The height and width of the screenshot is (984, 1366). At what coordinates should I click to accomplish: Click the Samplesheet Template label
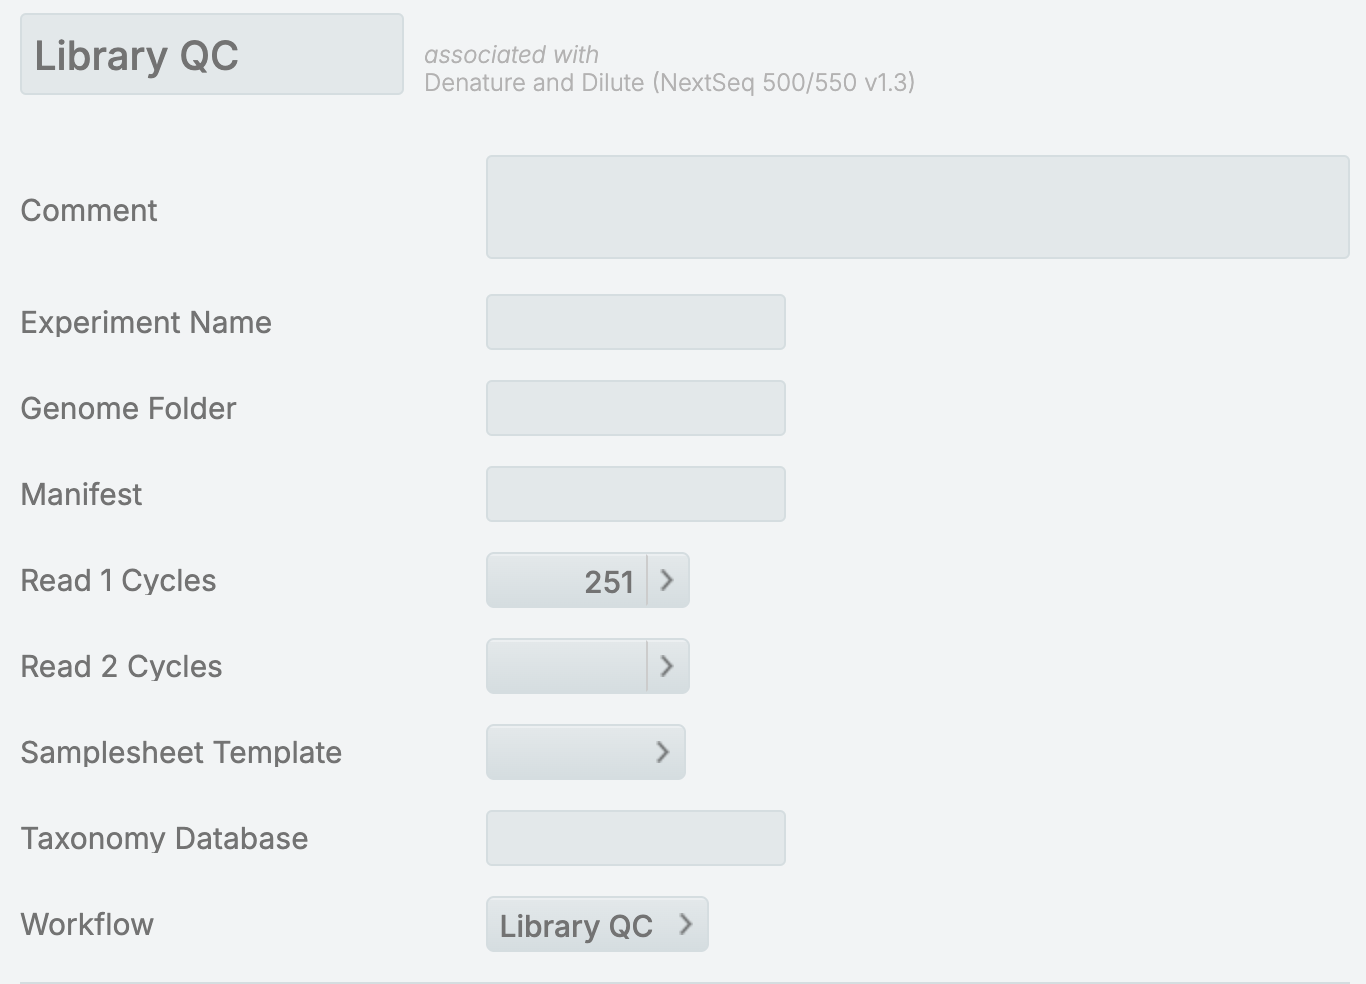(181, 752)
